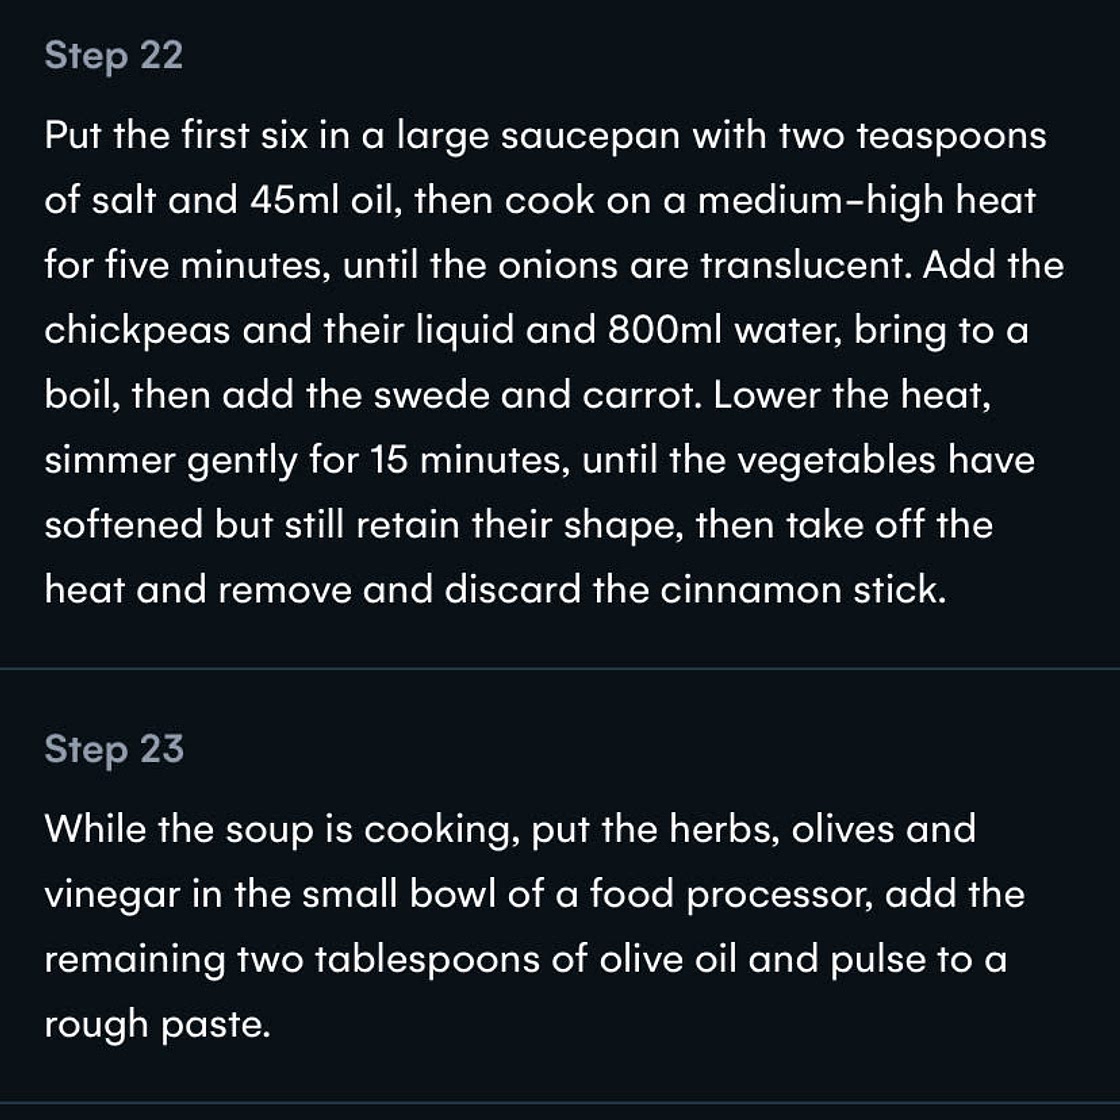Click the '800ml' water quantity
The height and width of the screenshot is (1120, 1120).
pyautogui.click(x=665, y=330)
